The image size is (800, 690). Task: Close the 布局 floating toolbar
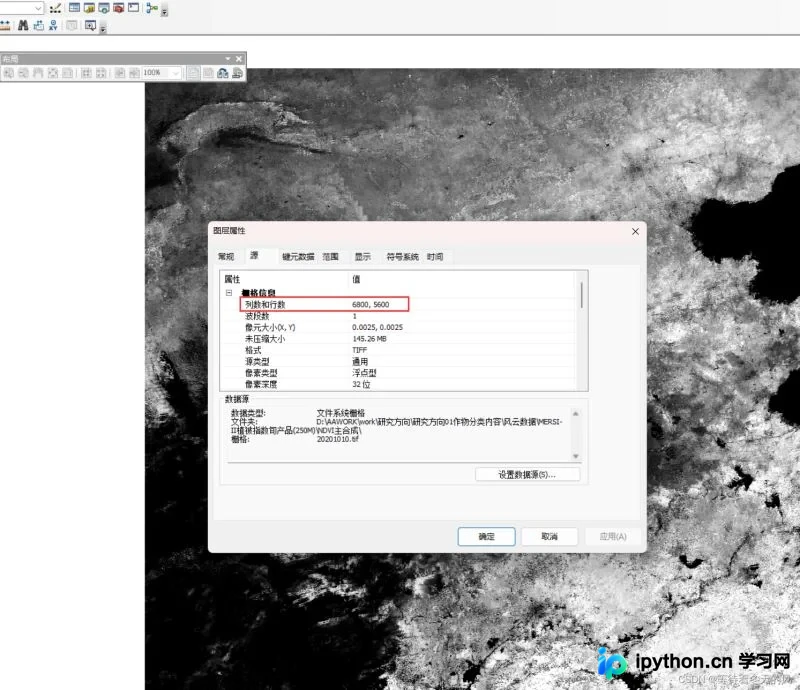(x=239, y=59)
